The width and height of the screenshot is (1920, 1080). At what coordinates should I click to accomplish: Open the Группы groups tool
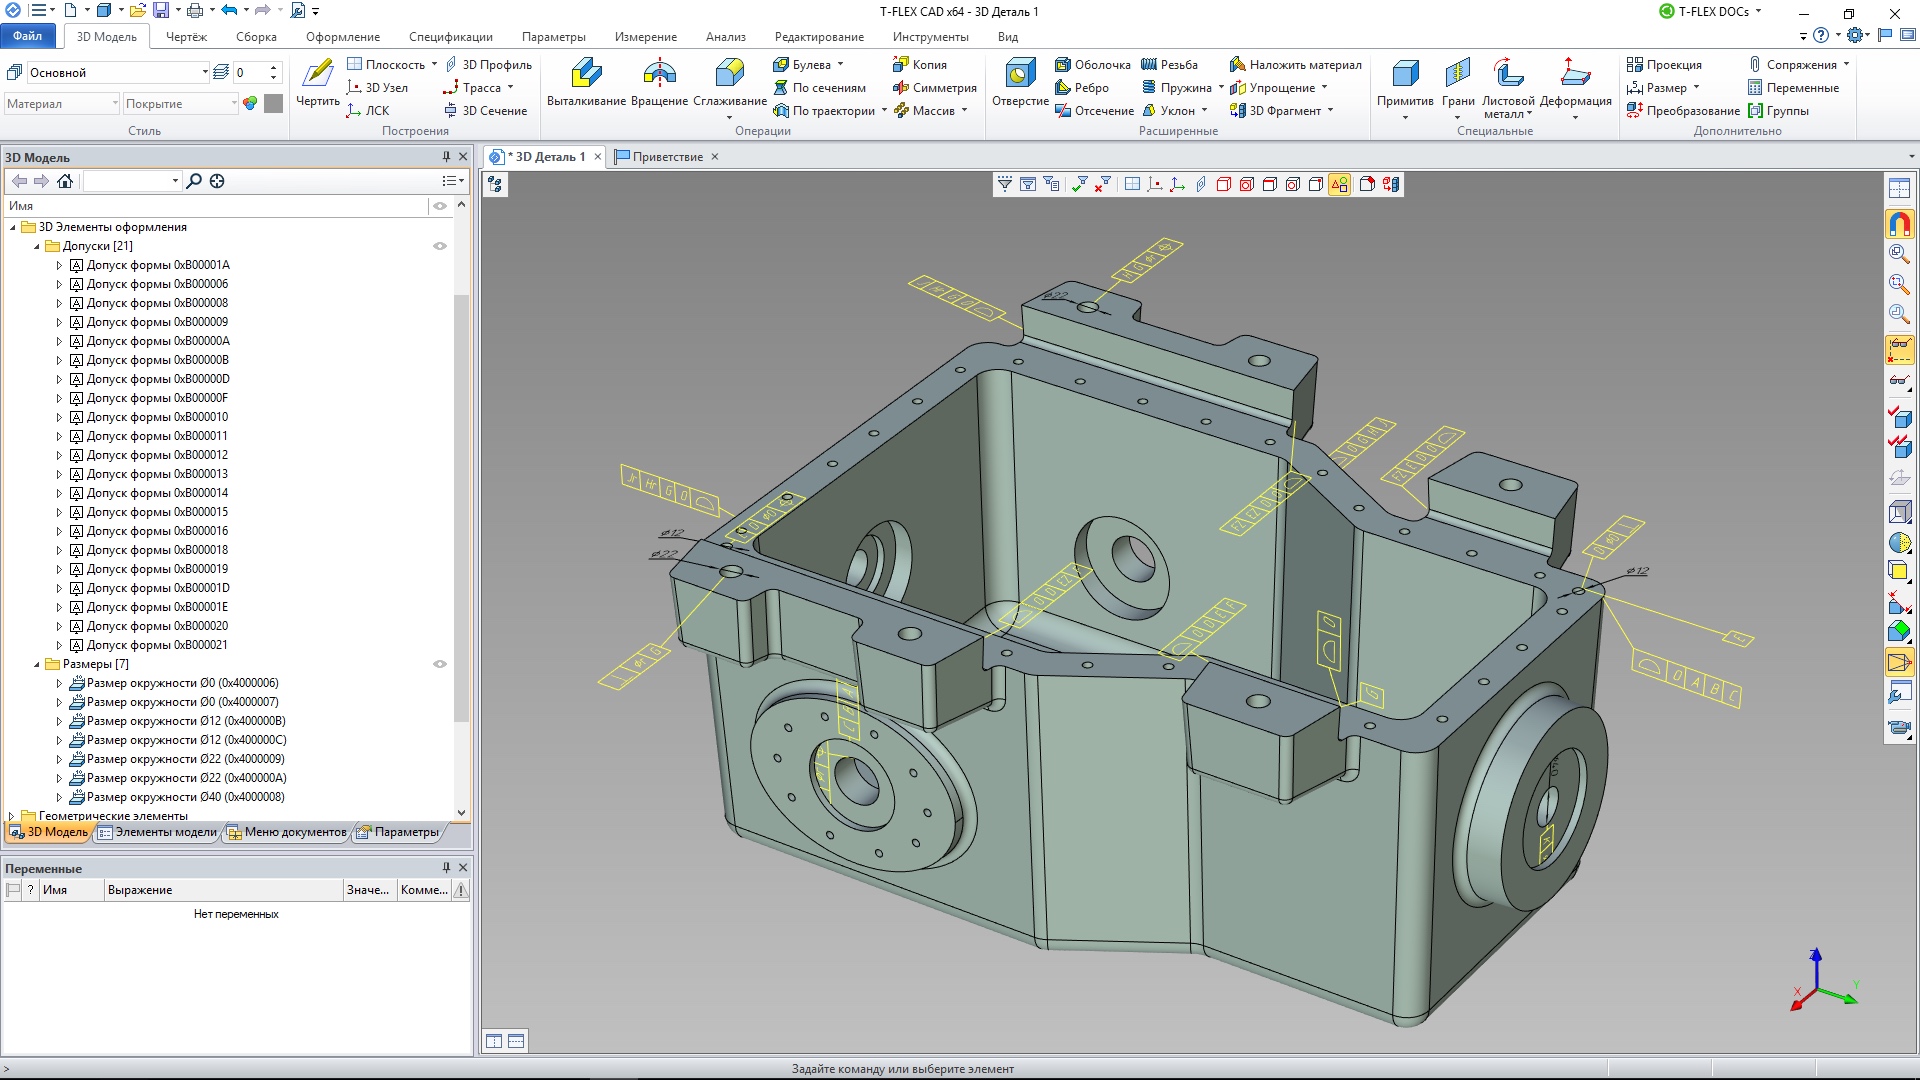[1778, 110]
